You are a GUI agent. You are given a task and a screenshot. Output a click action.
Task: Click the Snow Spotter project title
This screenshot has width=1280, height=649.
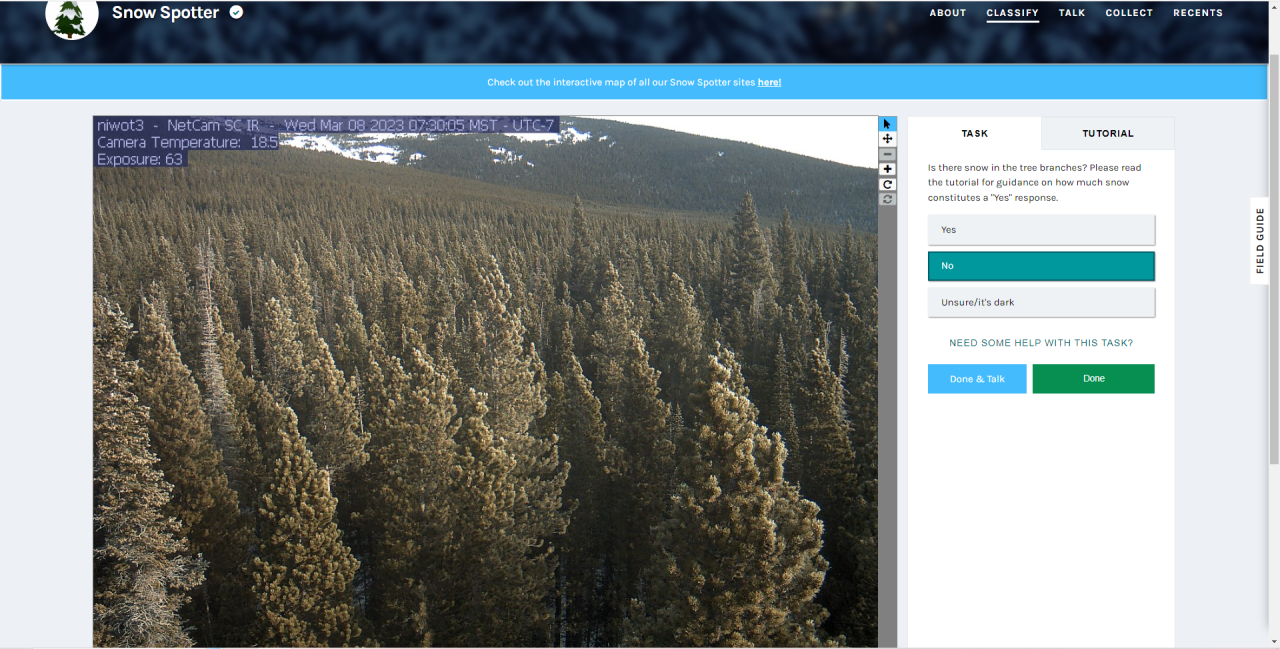point(165,13)
